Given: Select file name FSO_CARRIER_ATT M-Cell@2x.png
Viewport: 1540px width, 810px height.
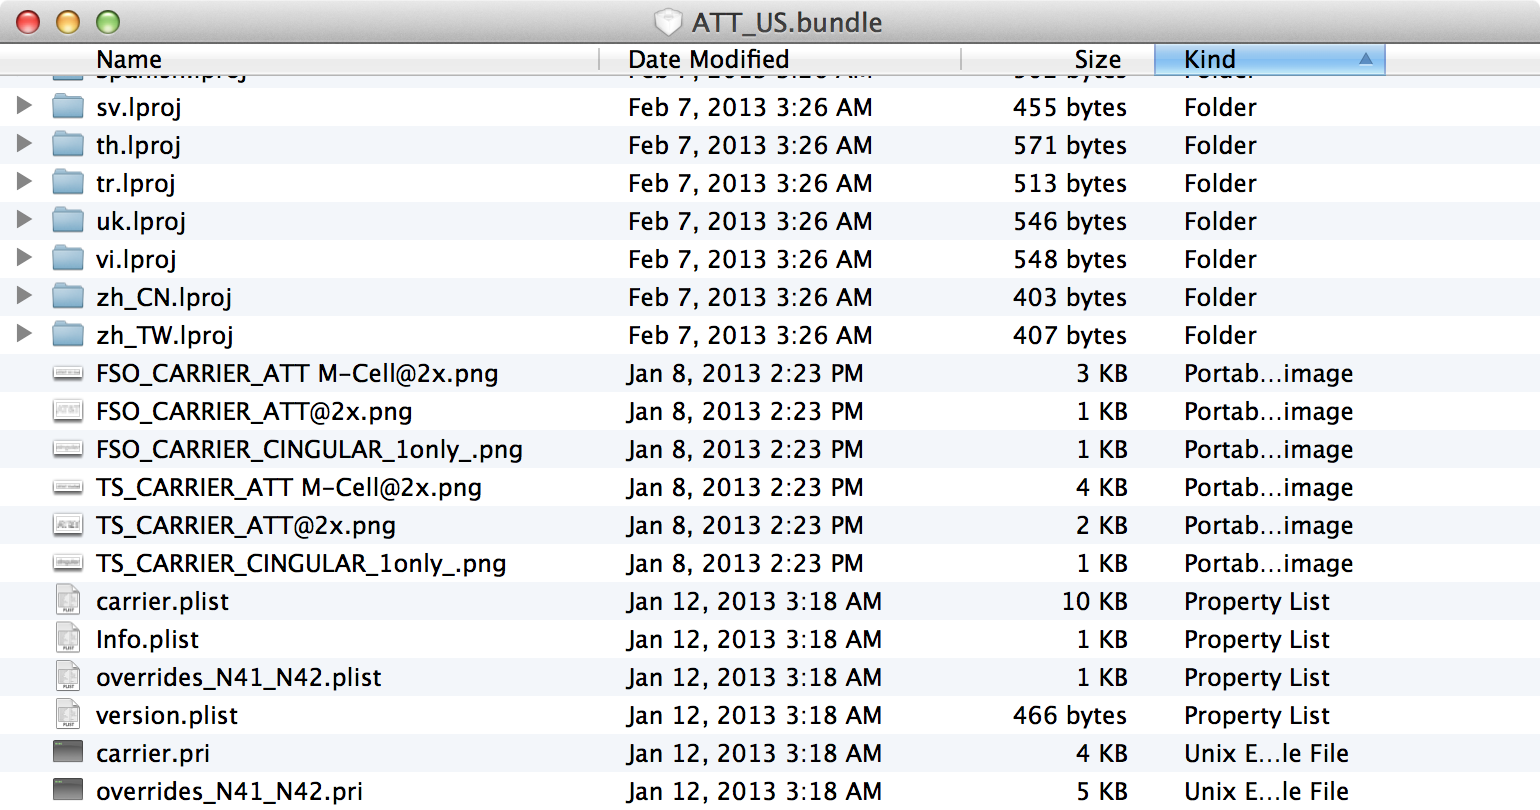Looking at the screenshot, I should pos(297,373).
